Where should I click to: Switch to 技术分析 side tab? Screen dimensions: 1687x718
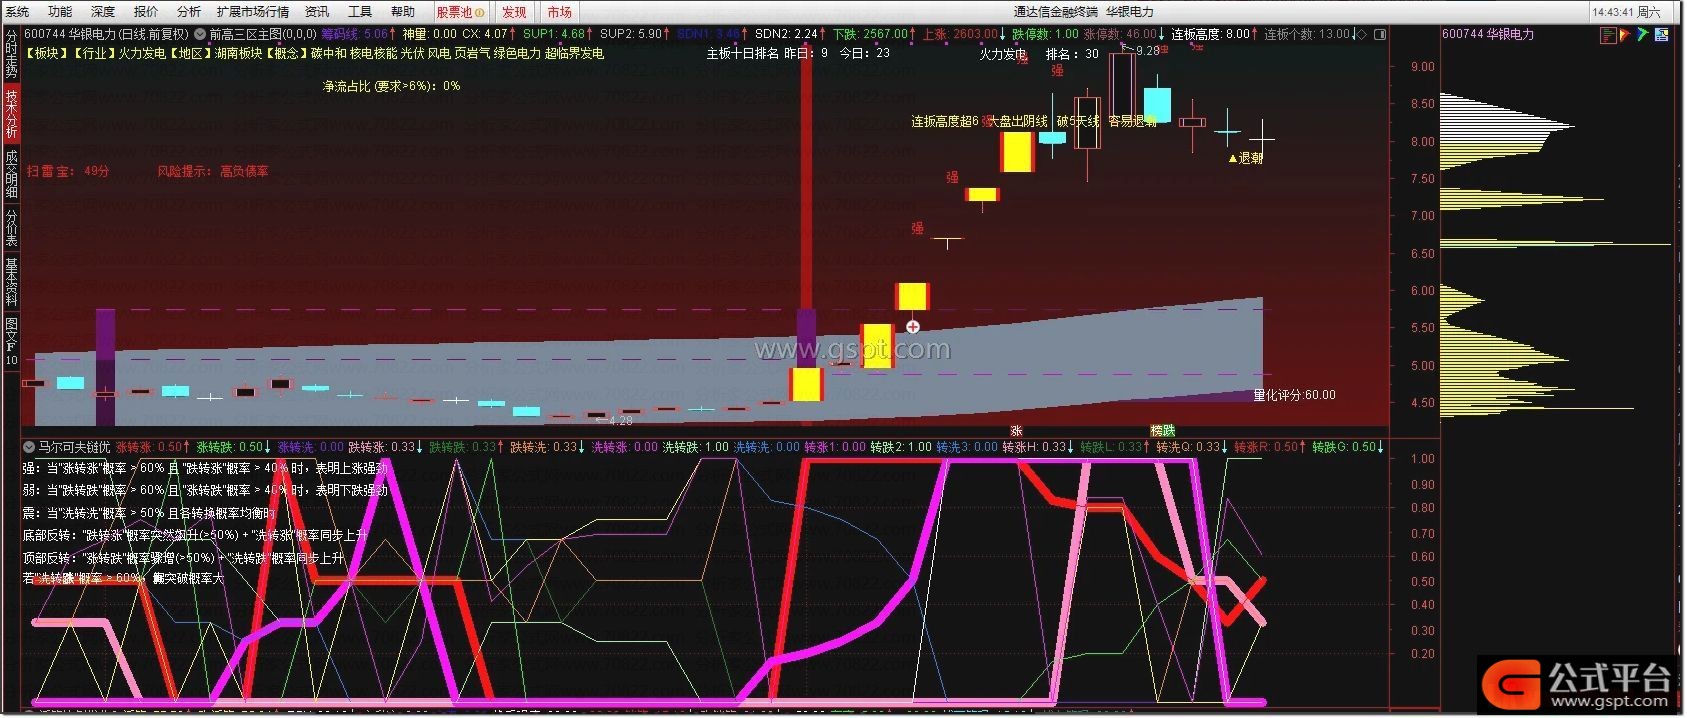(x=11, y=113)
